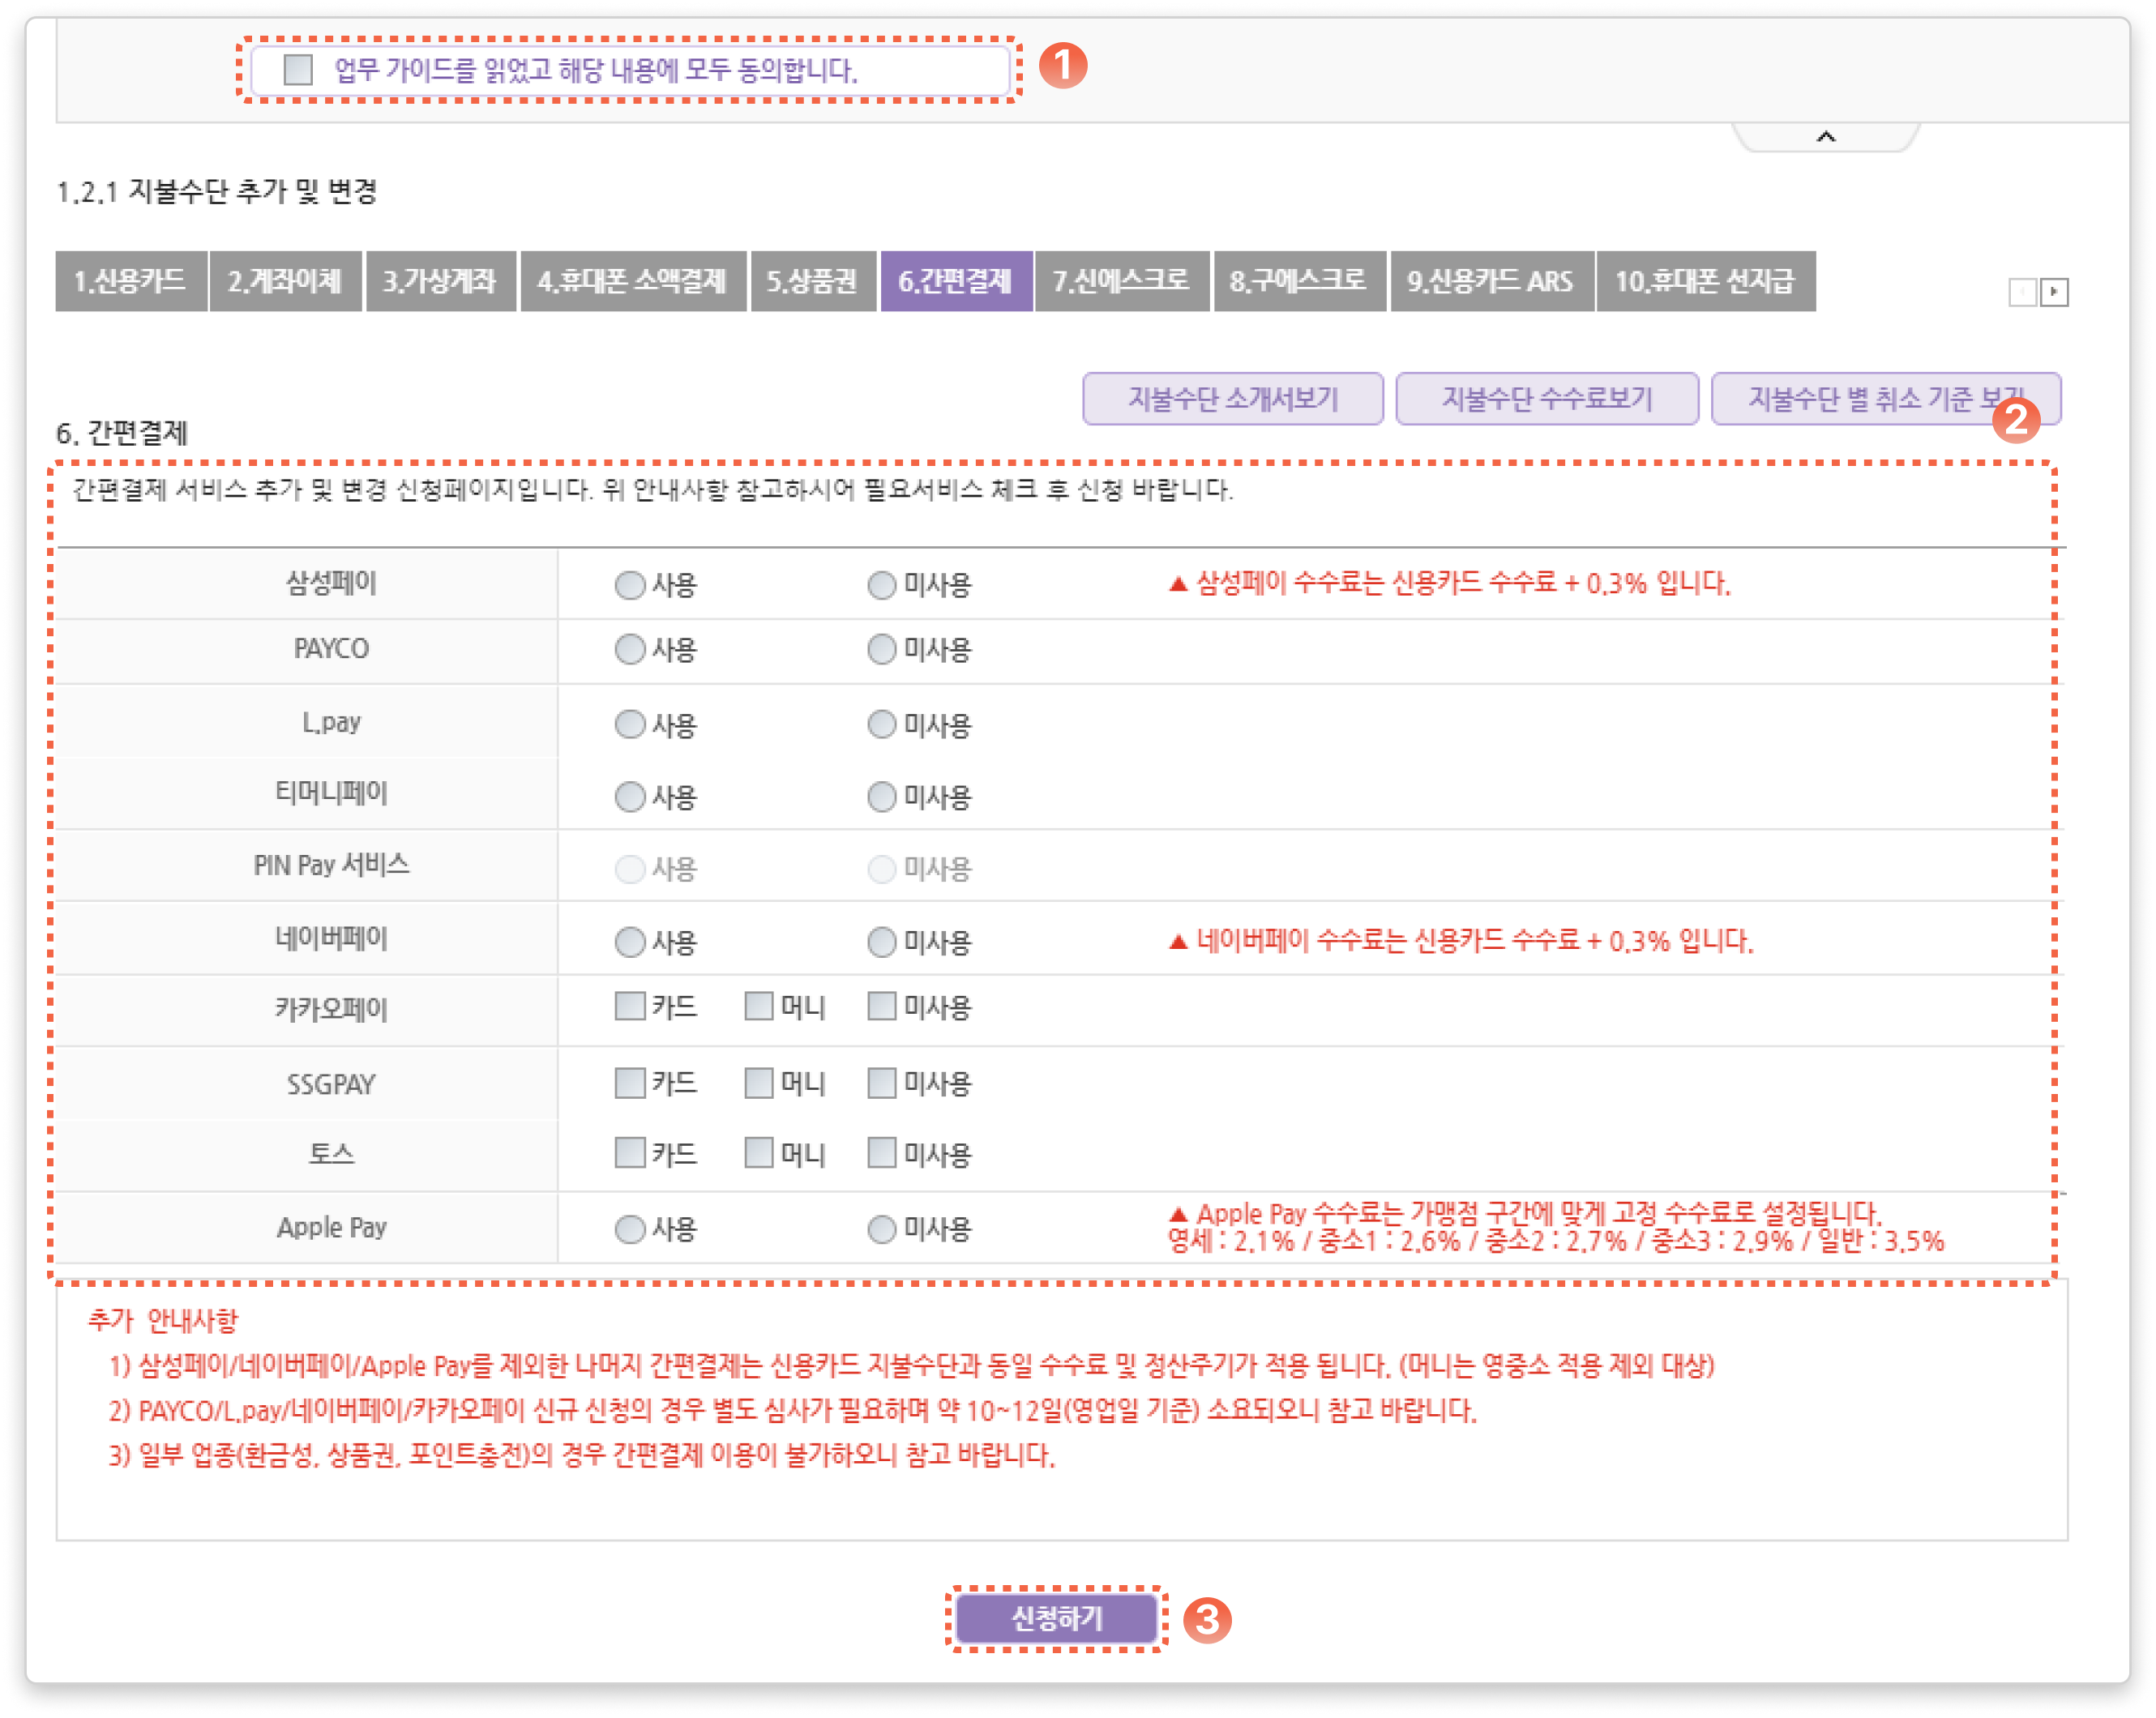
Task: Select 미사용 for PAYCO
Action: [881, 650]
